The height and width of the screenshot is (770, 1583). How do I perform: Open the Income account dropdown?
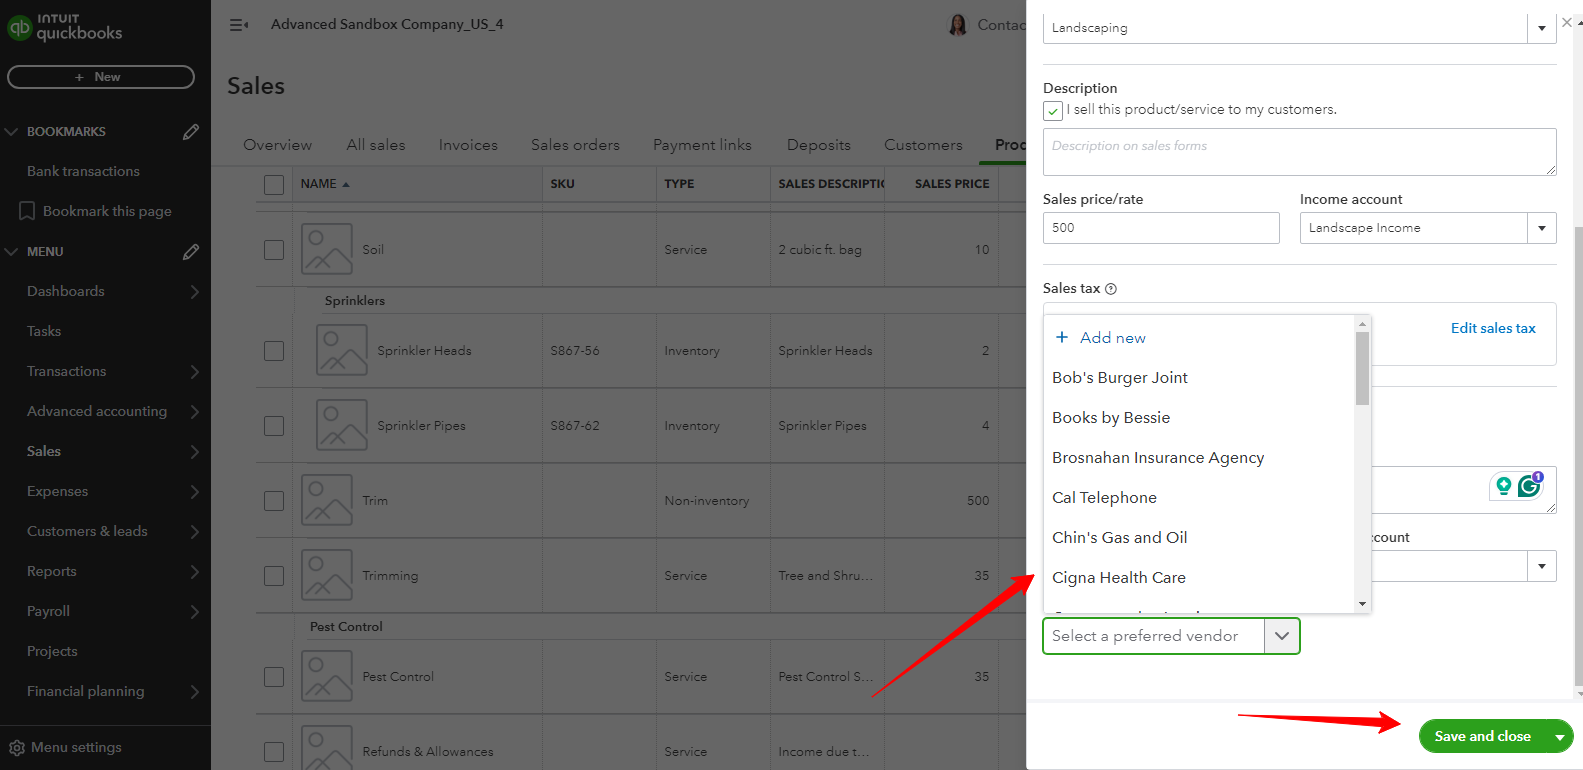(1541, 228)
